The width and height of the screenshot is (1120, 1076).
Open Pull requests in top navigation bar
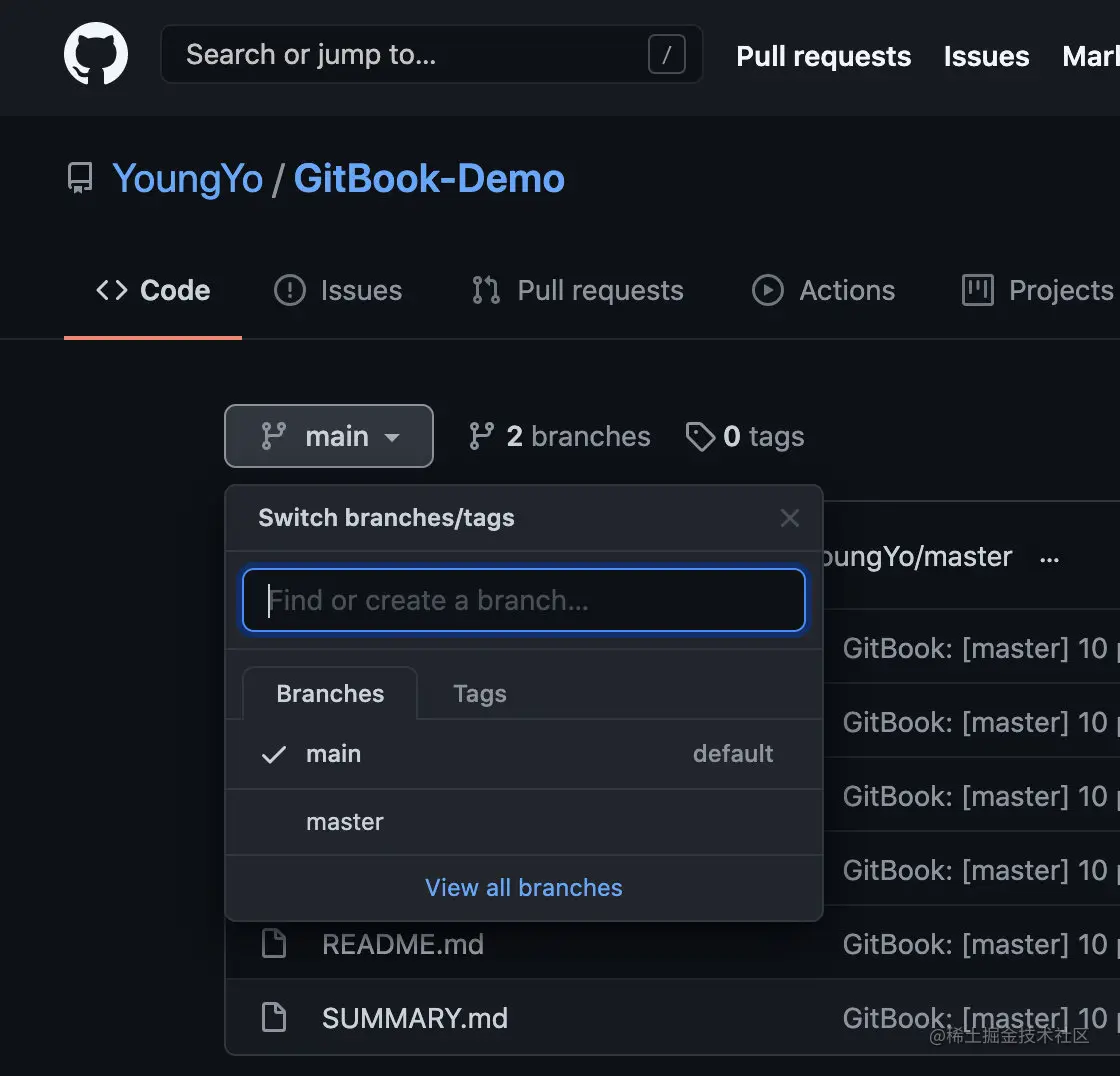click(824, 56)
